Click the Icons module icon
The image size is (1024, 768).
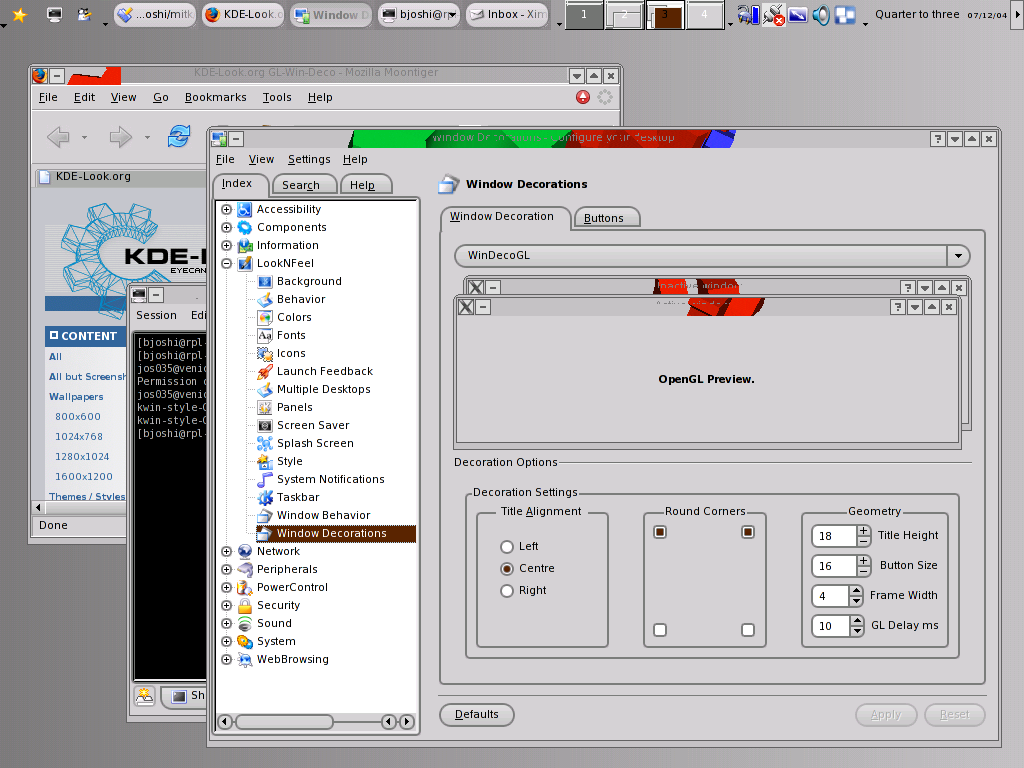pyautogui.click(x=264, y=353)
